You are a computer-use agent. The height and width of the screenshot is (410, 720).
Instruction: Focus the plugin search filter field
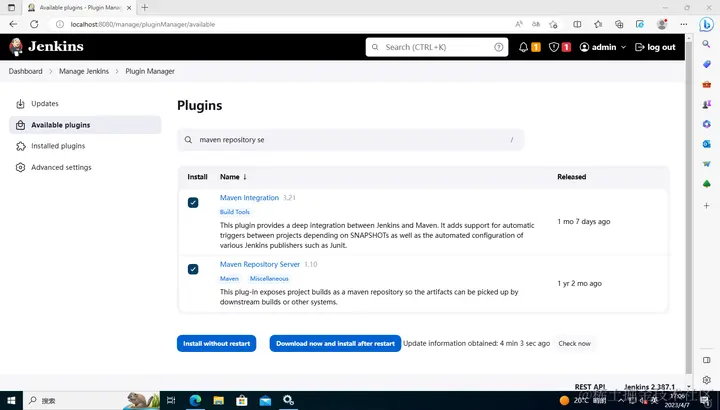click(350, 140)
